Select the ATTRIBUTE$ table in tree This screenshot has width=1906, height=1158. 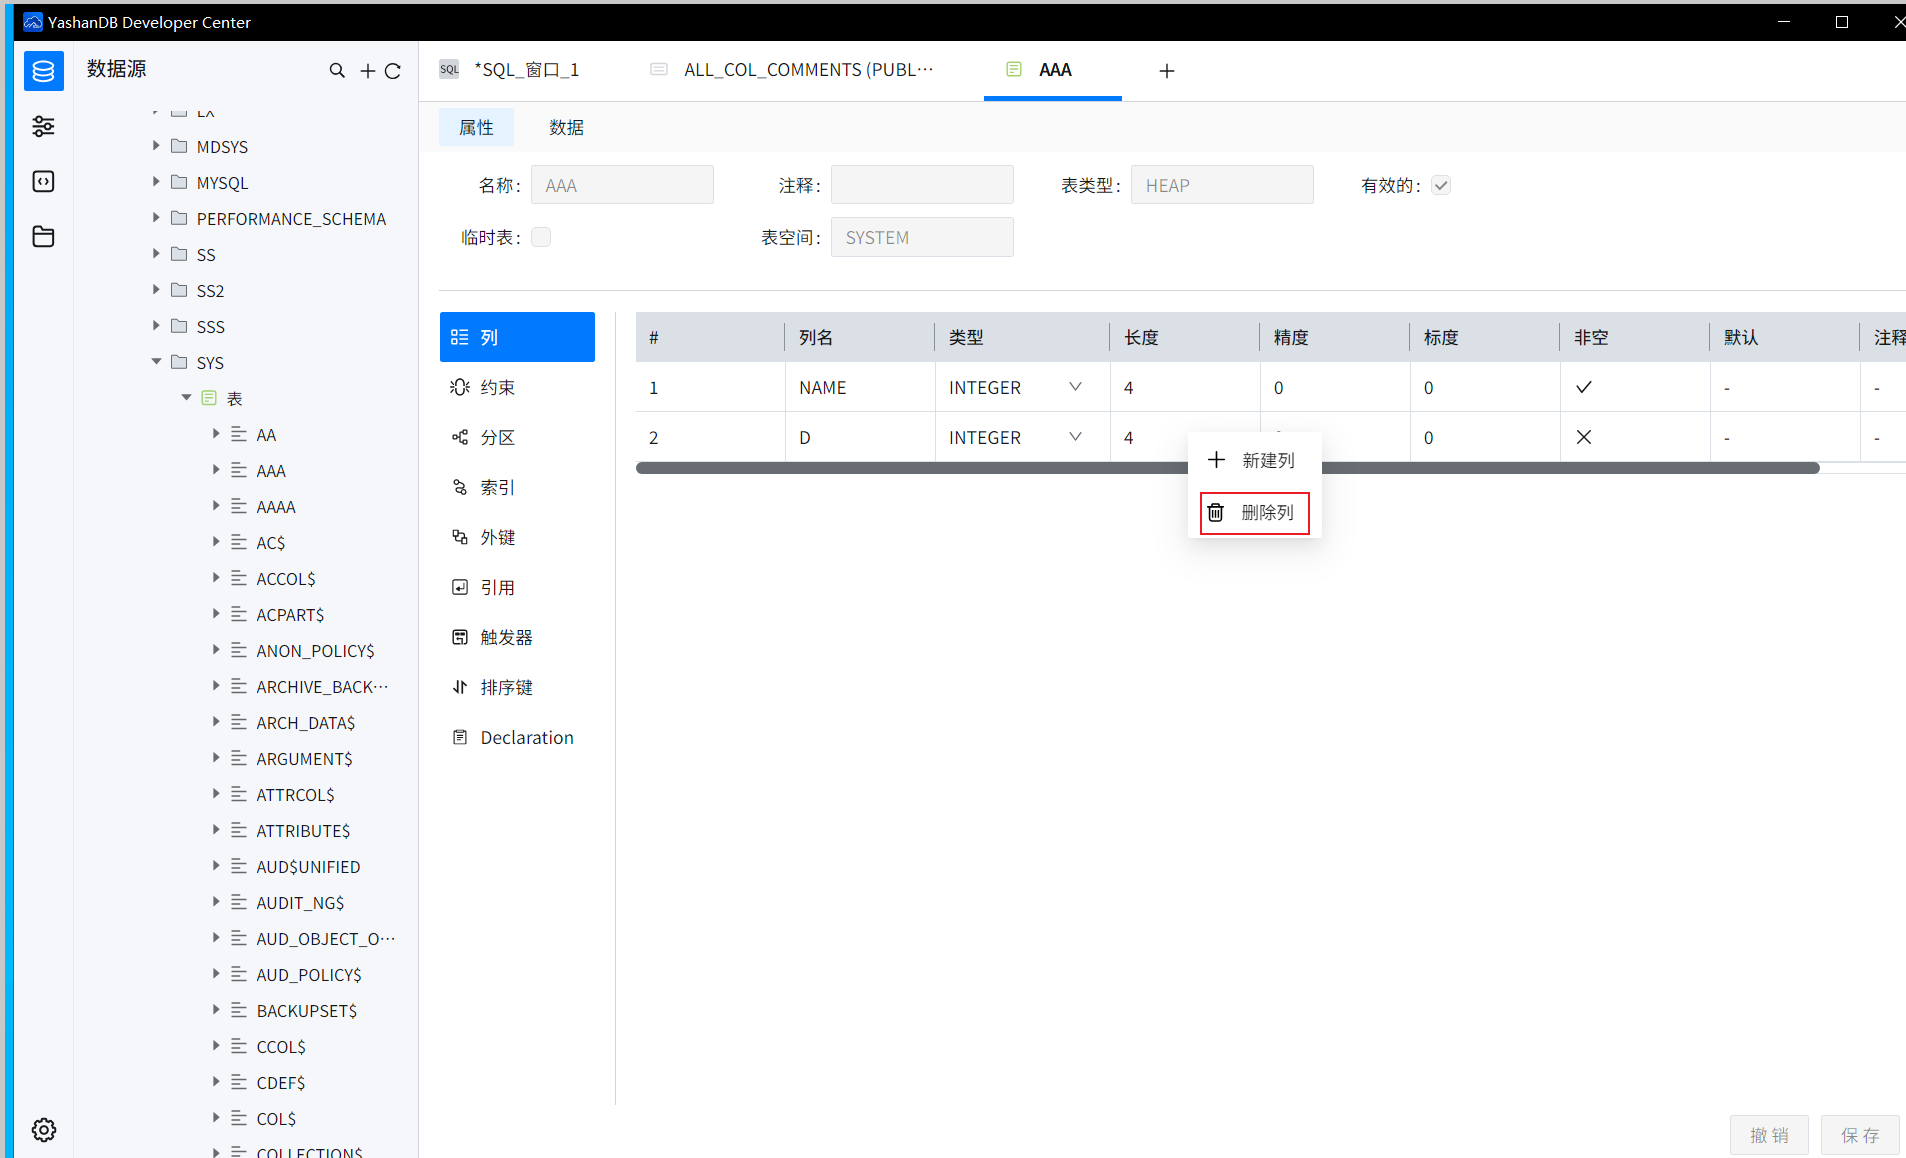(x=303, y=830)
